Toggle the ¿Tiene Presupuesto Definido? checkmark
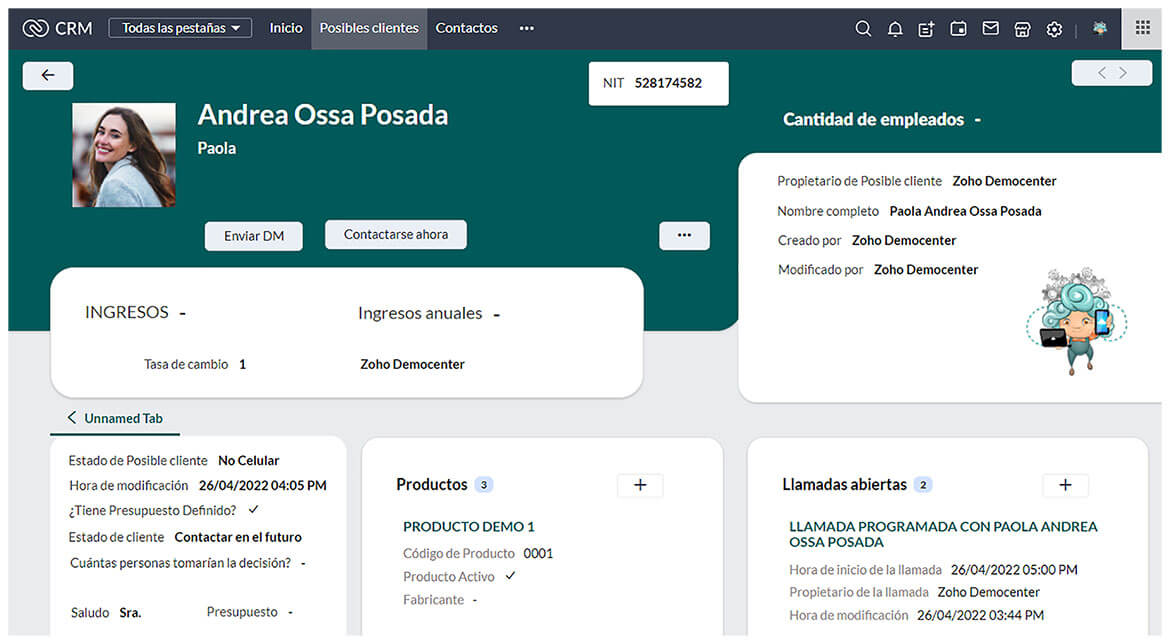Image resolution: width=1170 pixels, height=644 pixels. pos(253,510)
